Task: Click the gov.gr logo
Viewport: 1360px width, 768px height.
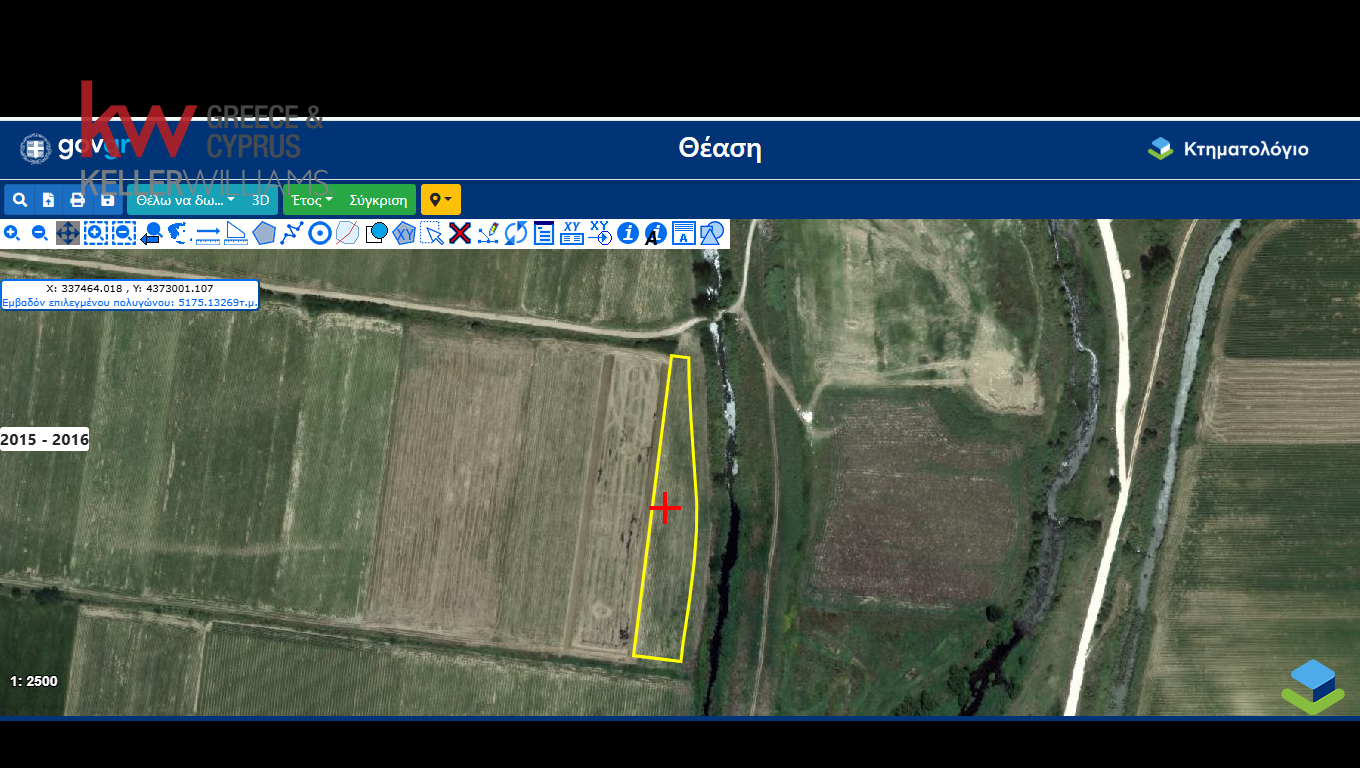Action: click(60, 149)
